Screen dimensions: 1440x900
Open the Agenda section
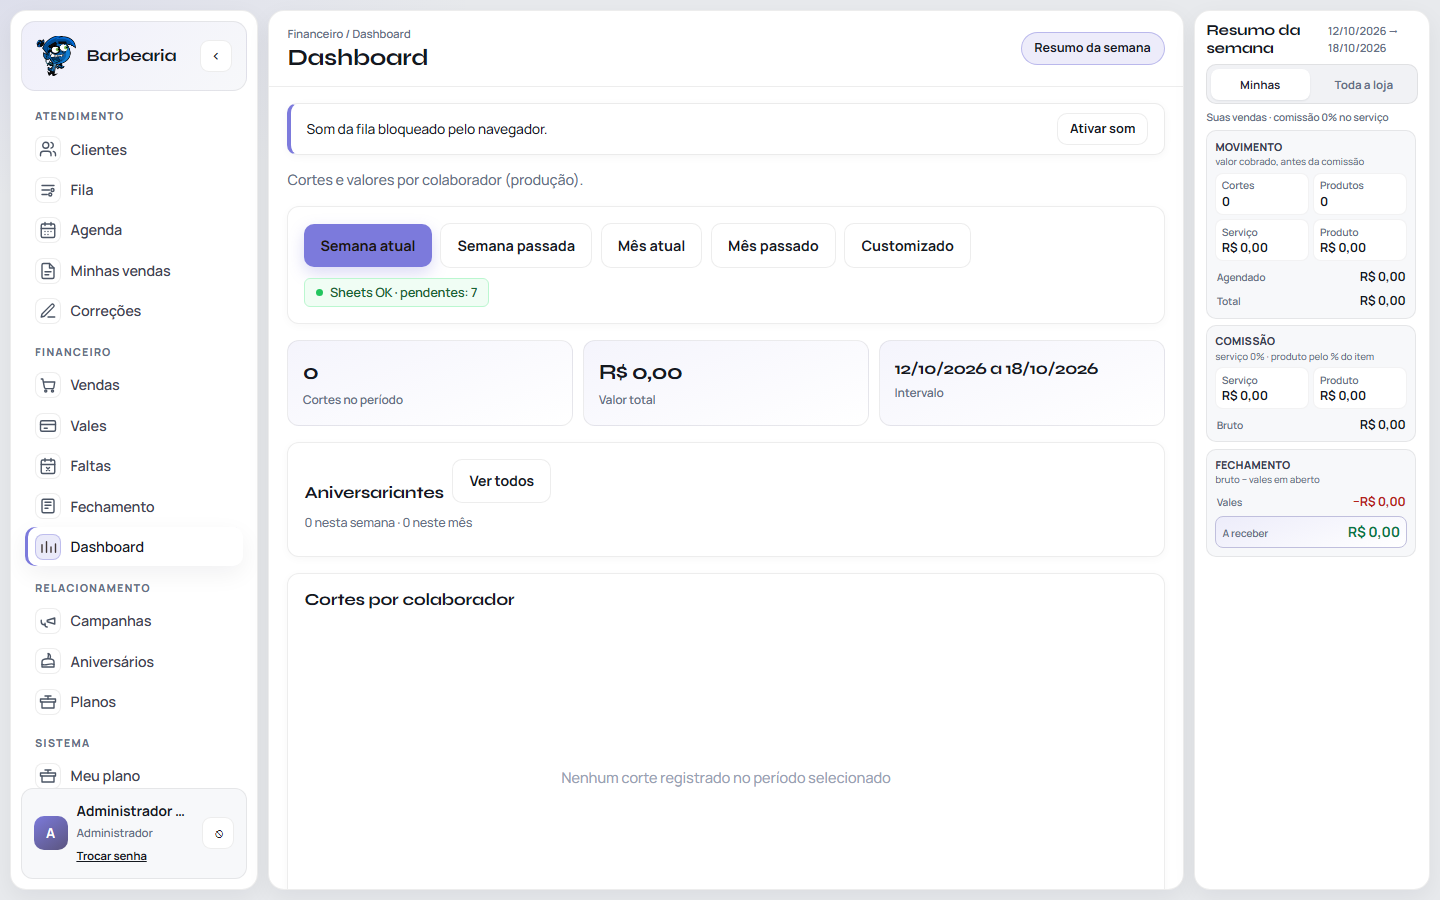(x=134, y=230)
